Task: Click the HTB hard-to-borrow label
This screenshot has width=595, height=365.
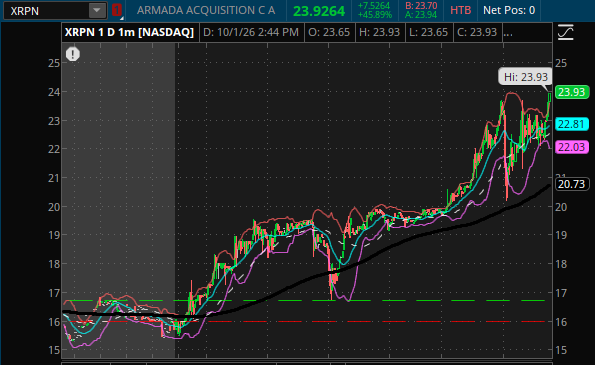Action: [460, 10]
